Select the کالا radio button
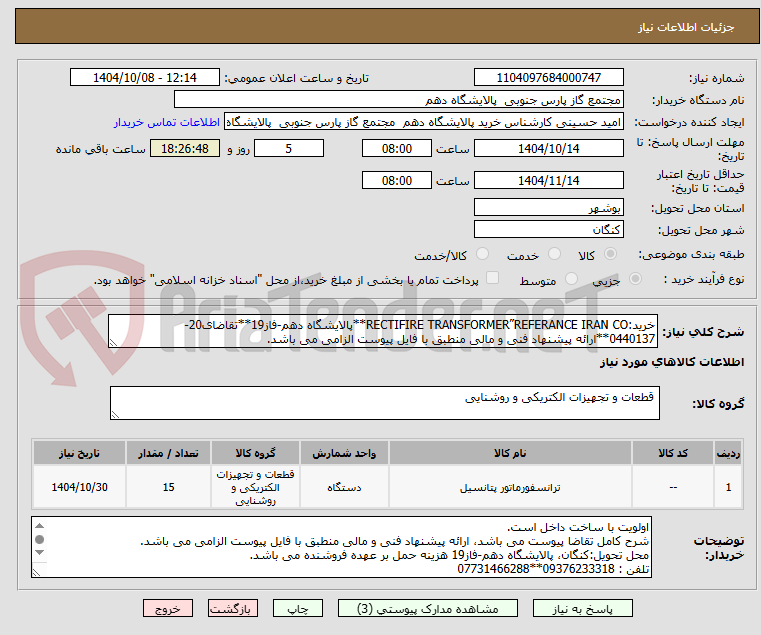 click(611, 254)
